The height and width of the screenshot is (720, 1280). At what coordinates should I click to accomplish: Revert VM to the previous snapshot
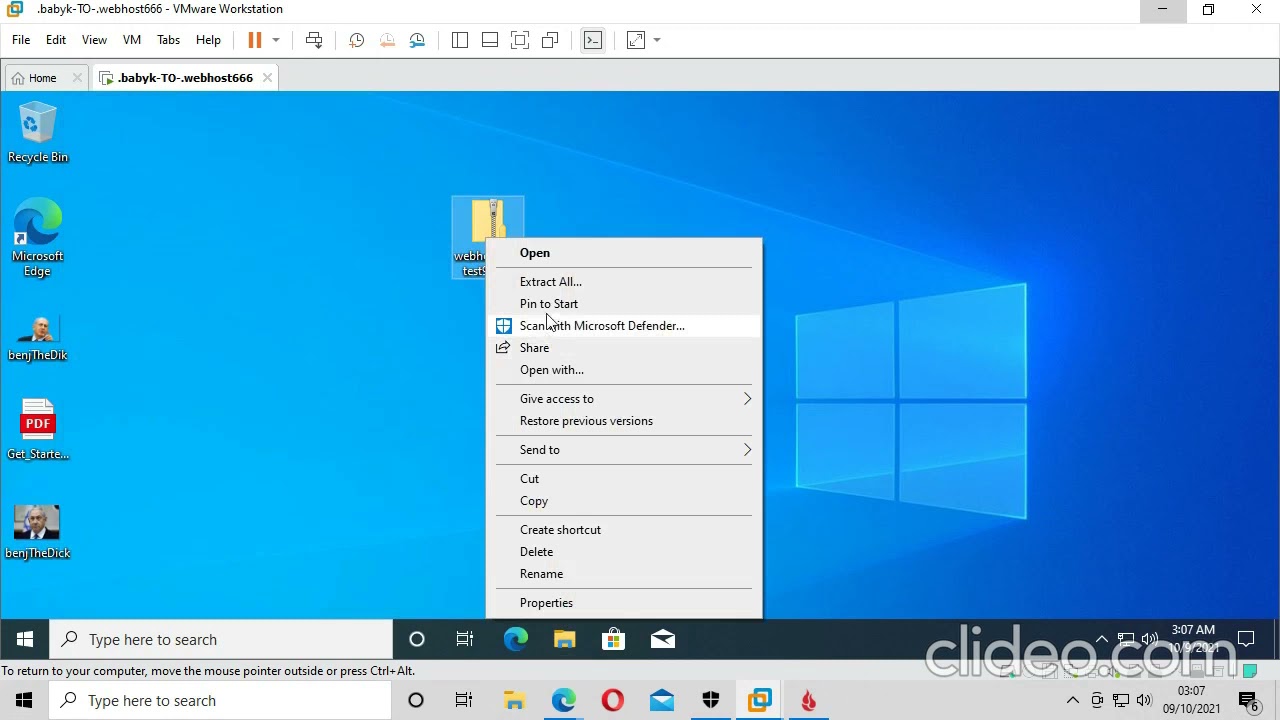click(387, 40)
